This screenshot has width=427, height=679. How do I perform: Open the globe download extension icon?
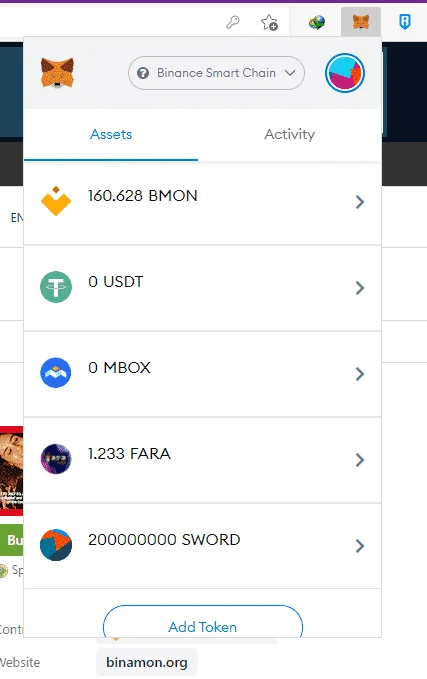tap(317, 22)
